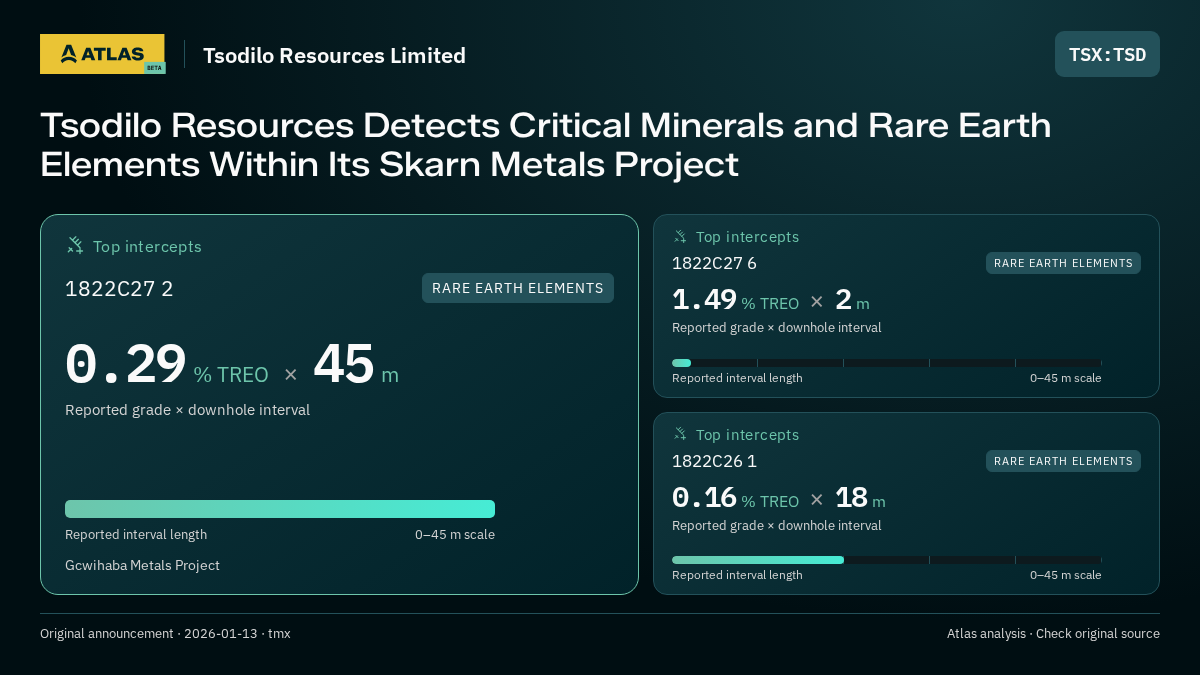This screenshot has height=675, width=1200.
Task: Click the hole ID 1822C26 1
Action: pos(714,461)
